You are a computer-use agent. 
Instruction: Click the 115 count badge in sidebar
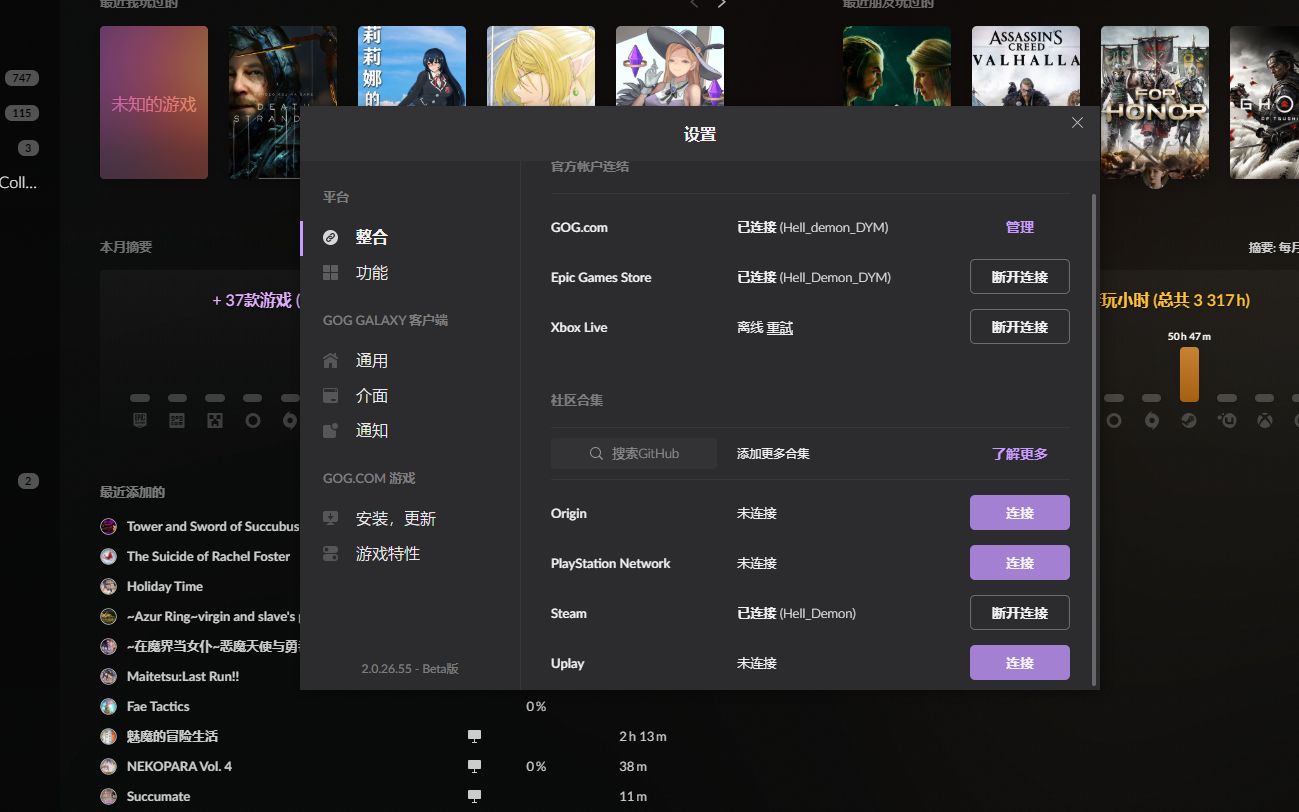coord(21,113)
